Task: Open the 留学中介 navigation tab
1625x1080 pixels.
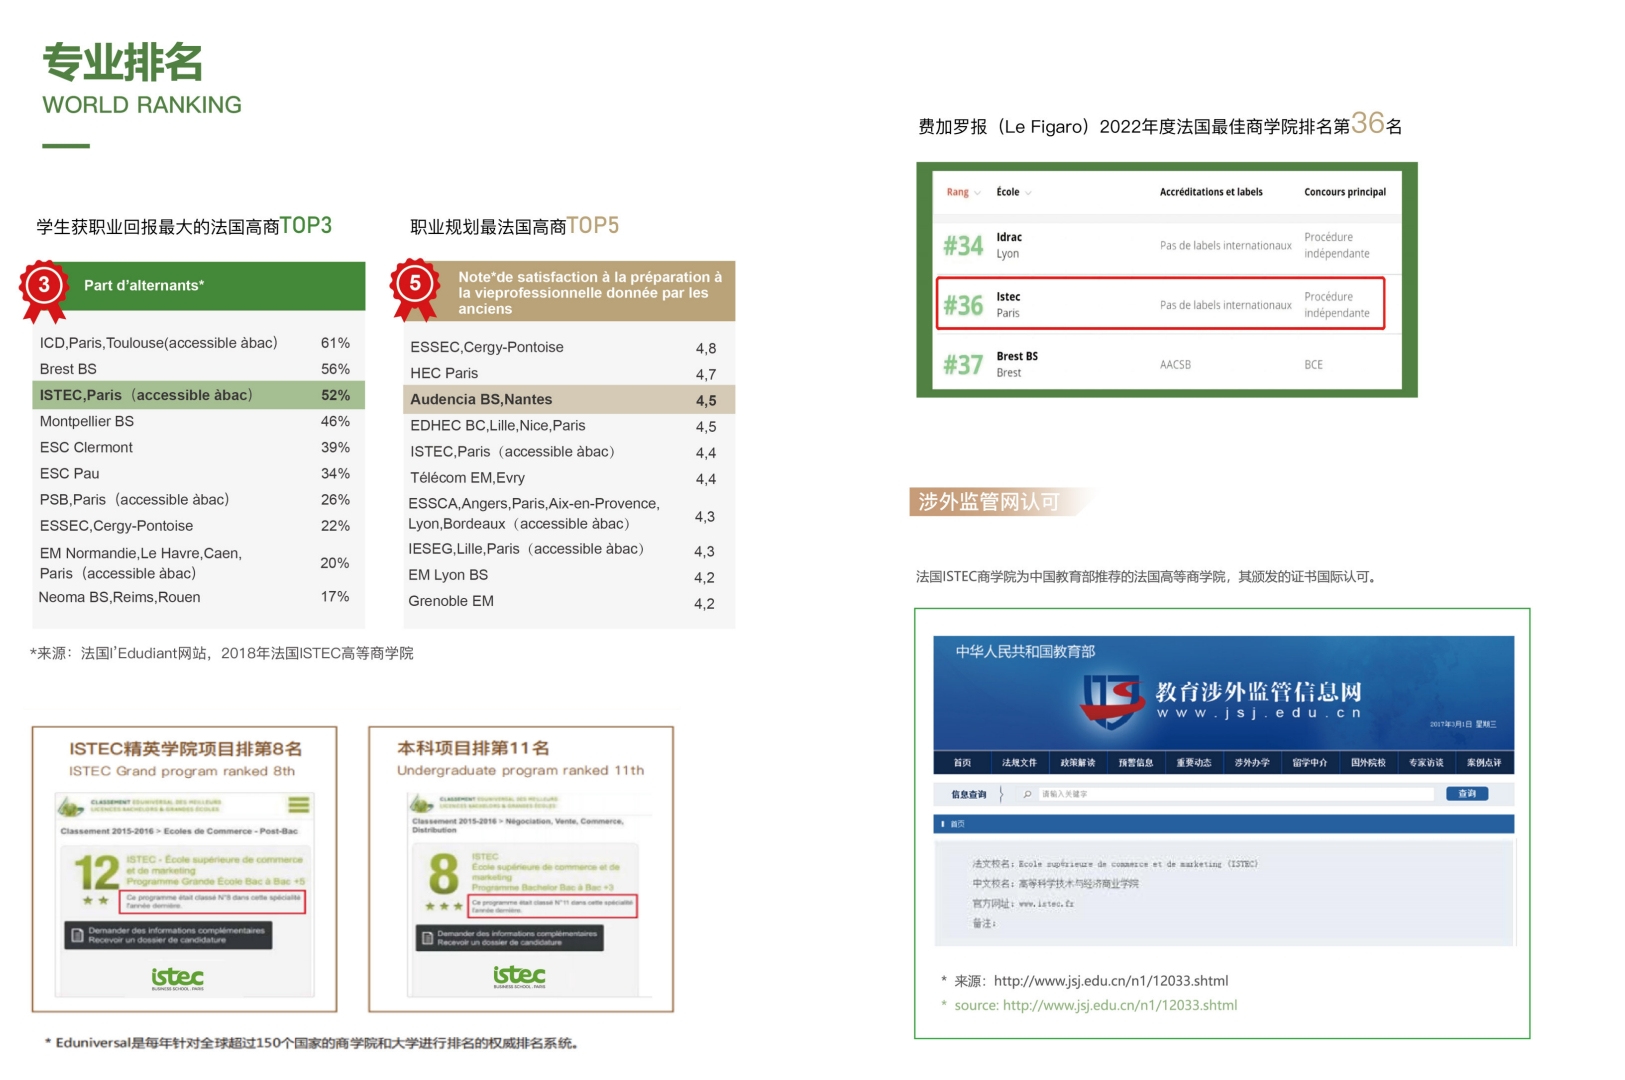Action: click(x=1309, y=763)
